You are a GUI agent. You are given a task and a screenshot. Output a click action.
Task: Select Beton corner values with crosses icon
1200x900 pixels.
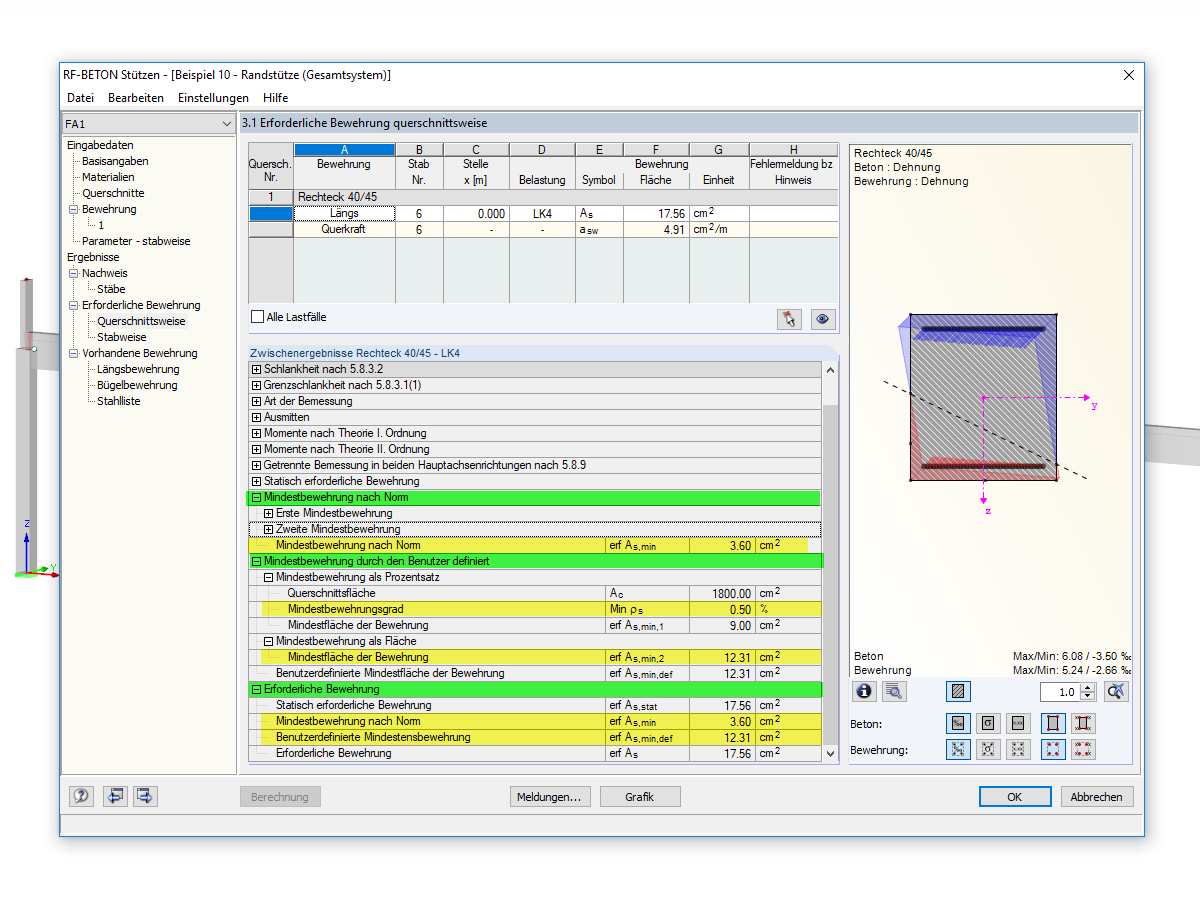pyautogui.click(x=1083, y=723)
